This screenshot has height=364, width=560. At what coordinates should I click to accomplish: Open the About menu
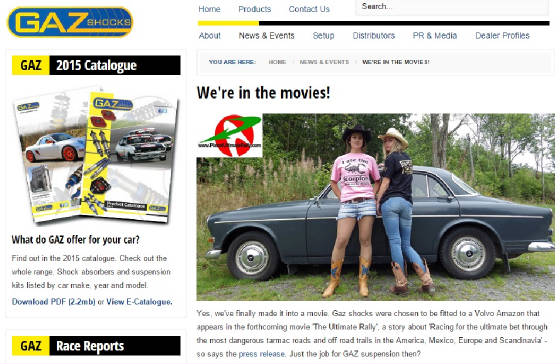pyautogui.click(x=210, y=35)
